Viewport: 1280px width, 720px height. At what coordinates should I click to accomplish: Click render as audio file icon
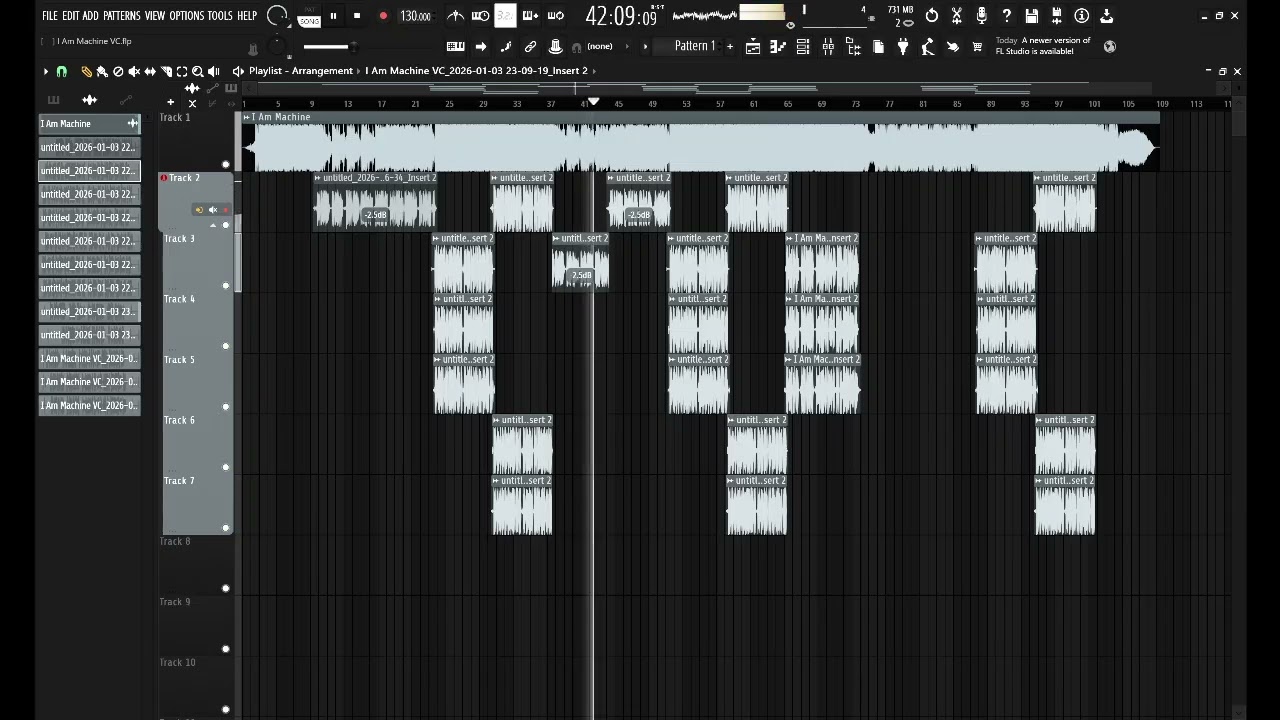point(1057,16)
